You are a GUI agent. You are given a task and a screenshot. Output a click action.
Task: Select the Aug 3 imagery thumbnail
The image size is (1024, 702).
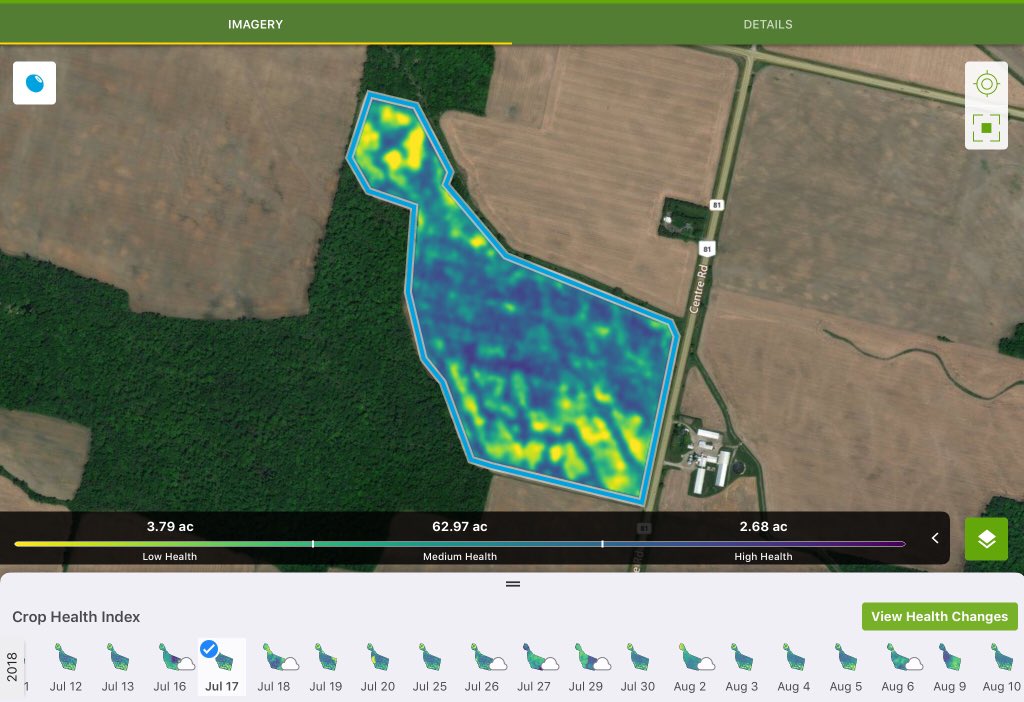coord(742,667)
